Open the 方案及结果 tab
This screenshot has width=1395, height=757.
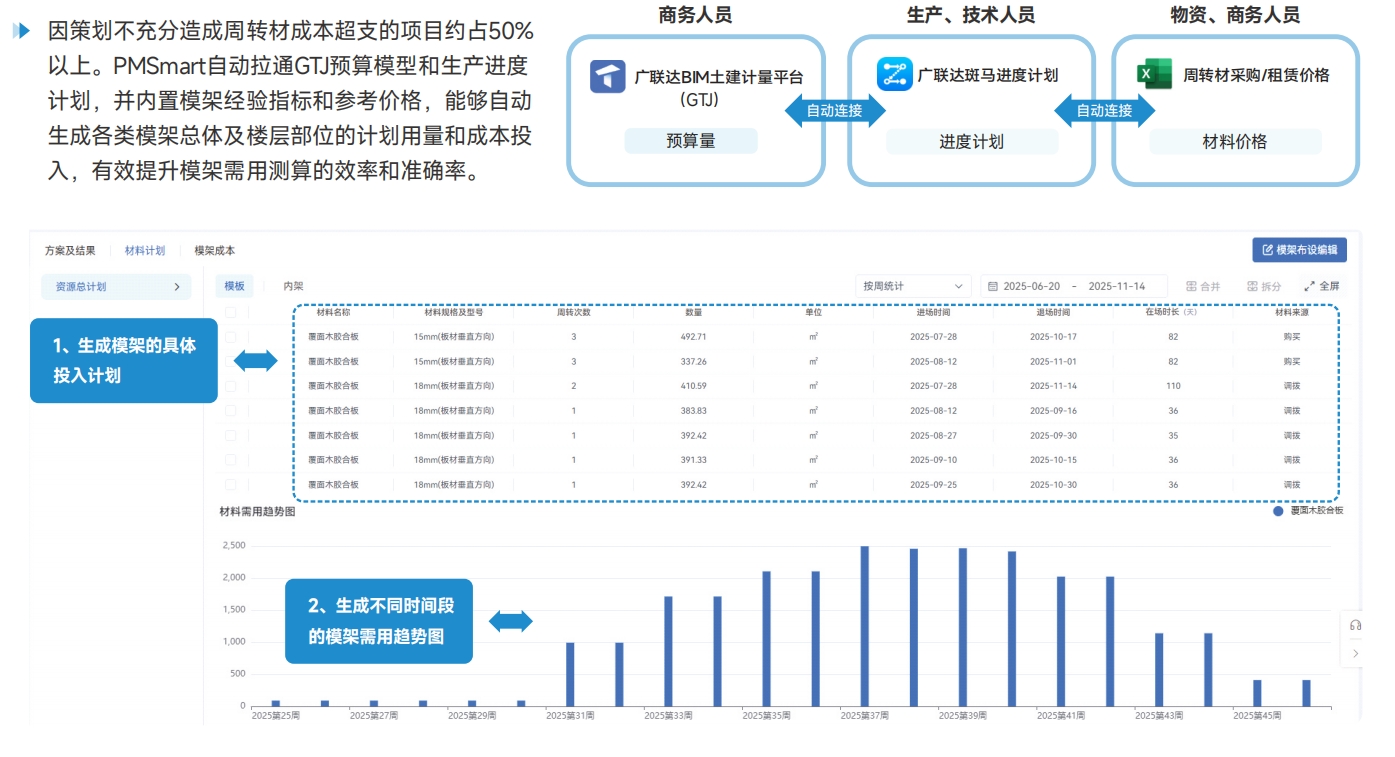pyautogui.click(x=70, y=251)
